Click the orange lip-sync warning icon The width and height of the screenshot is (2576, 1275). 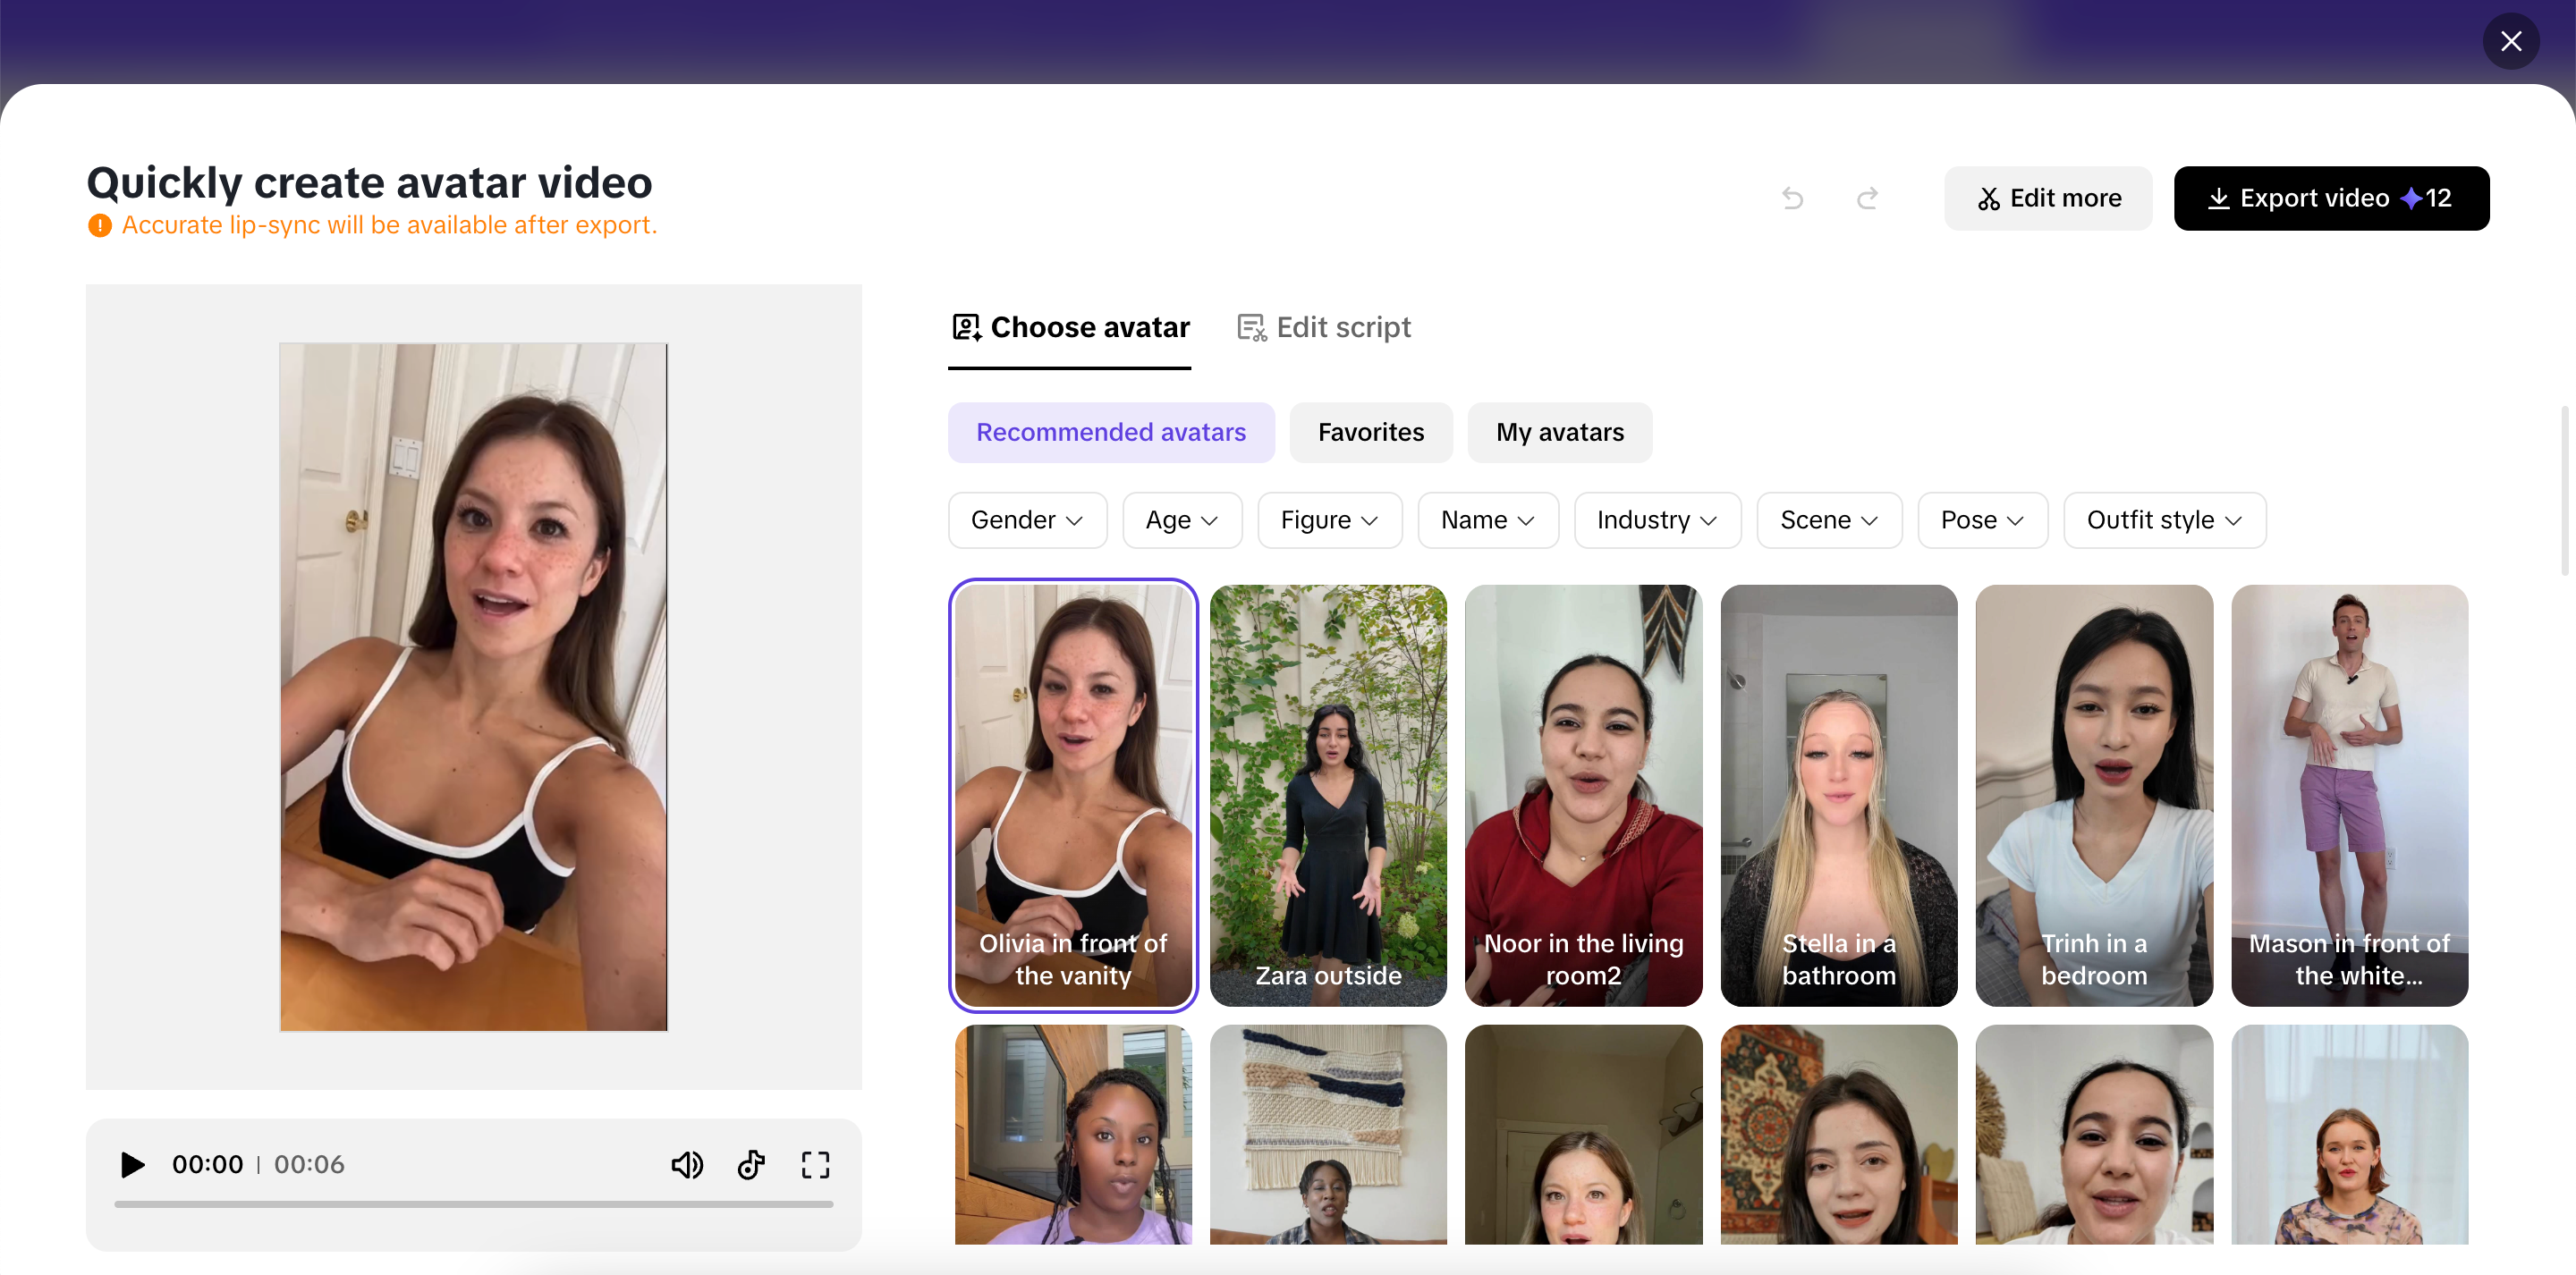[x=100, y=226]
